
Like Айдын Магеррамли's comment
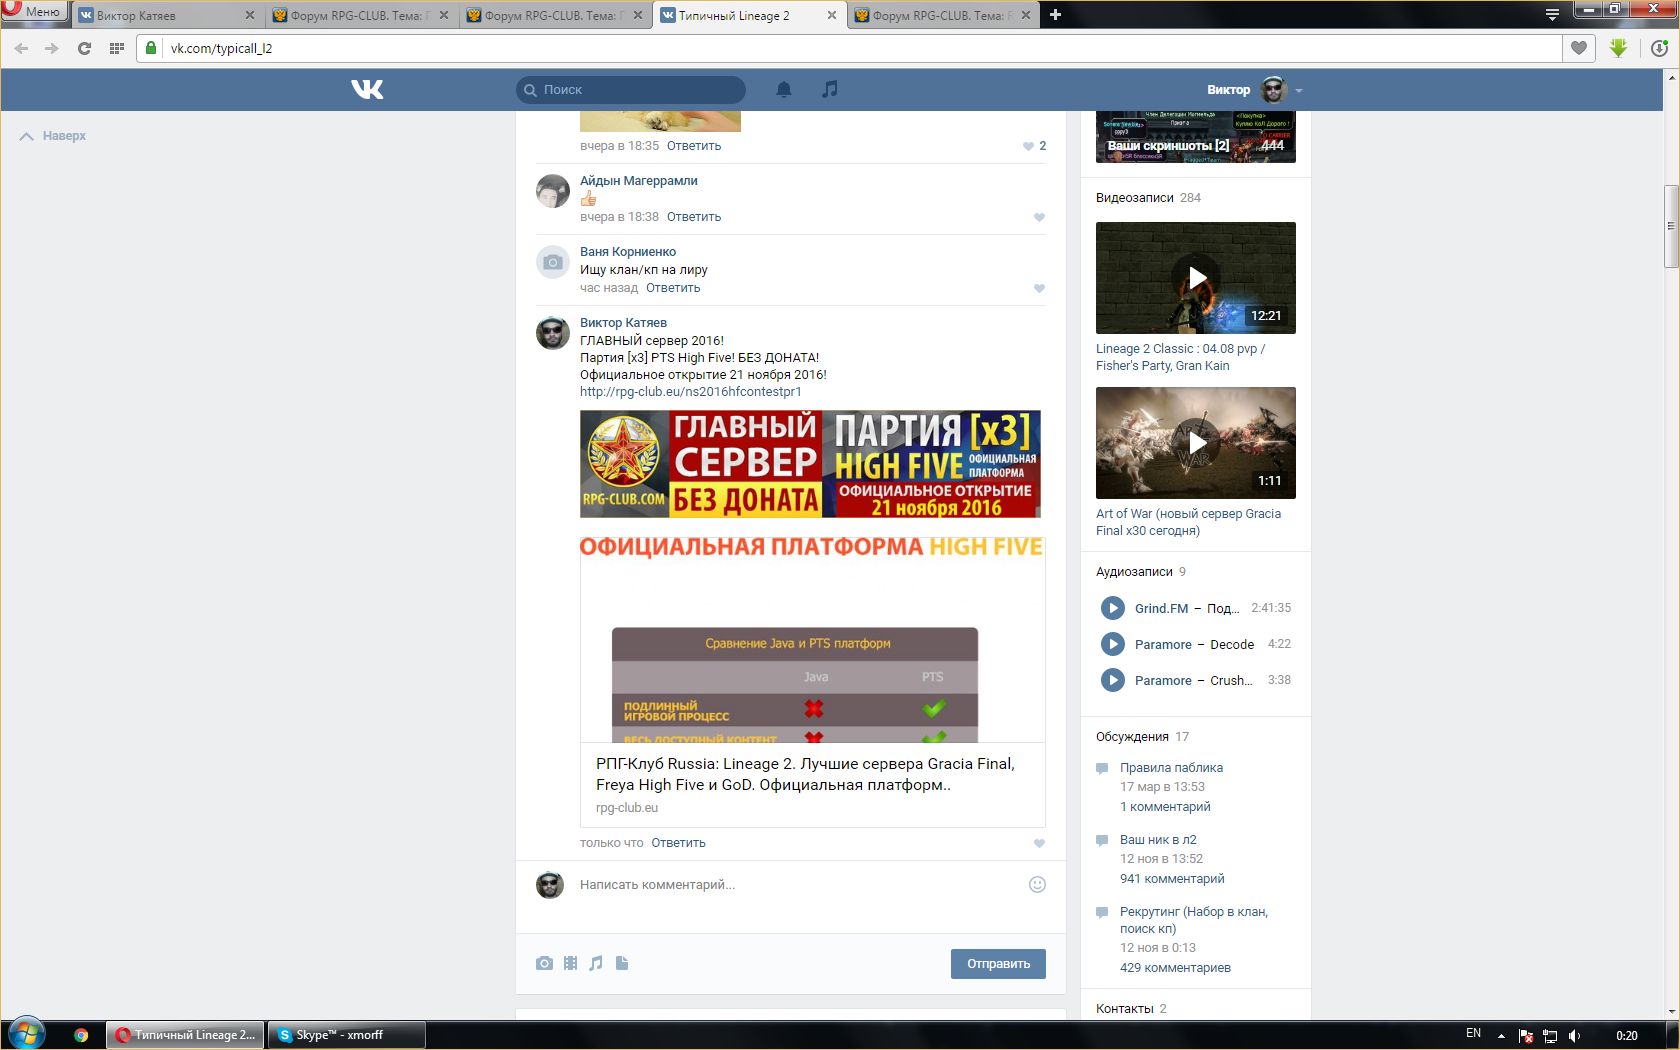[1039, 217]
